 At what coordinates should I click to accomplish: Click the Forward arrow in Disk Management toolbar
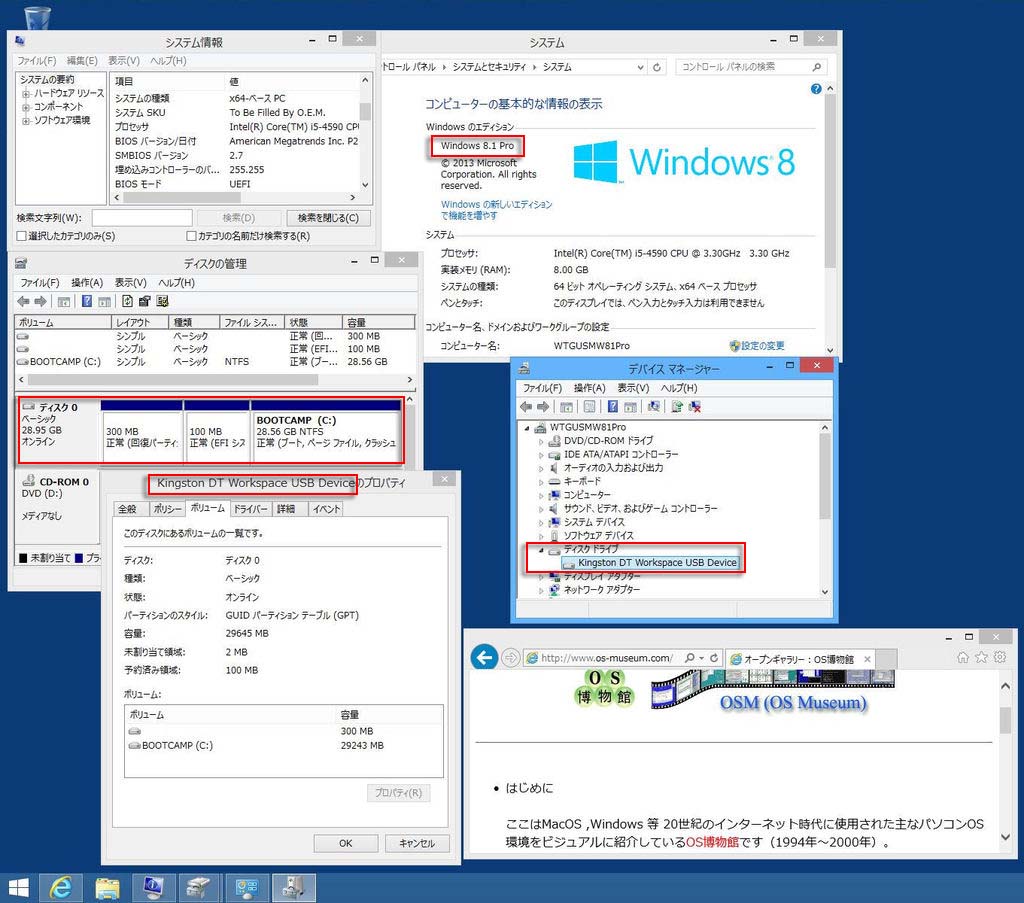pyautogui.click(x=40, y=301)
